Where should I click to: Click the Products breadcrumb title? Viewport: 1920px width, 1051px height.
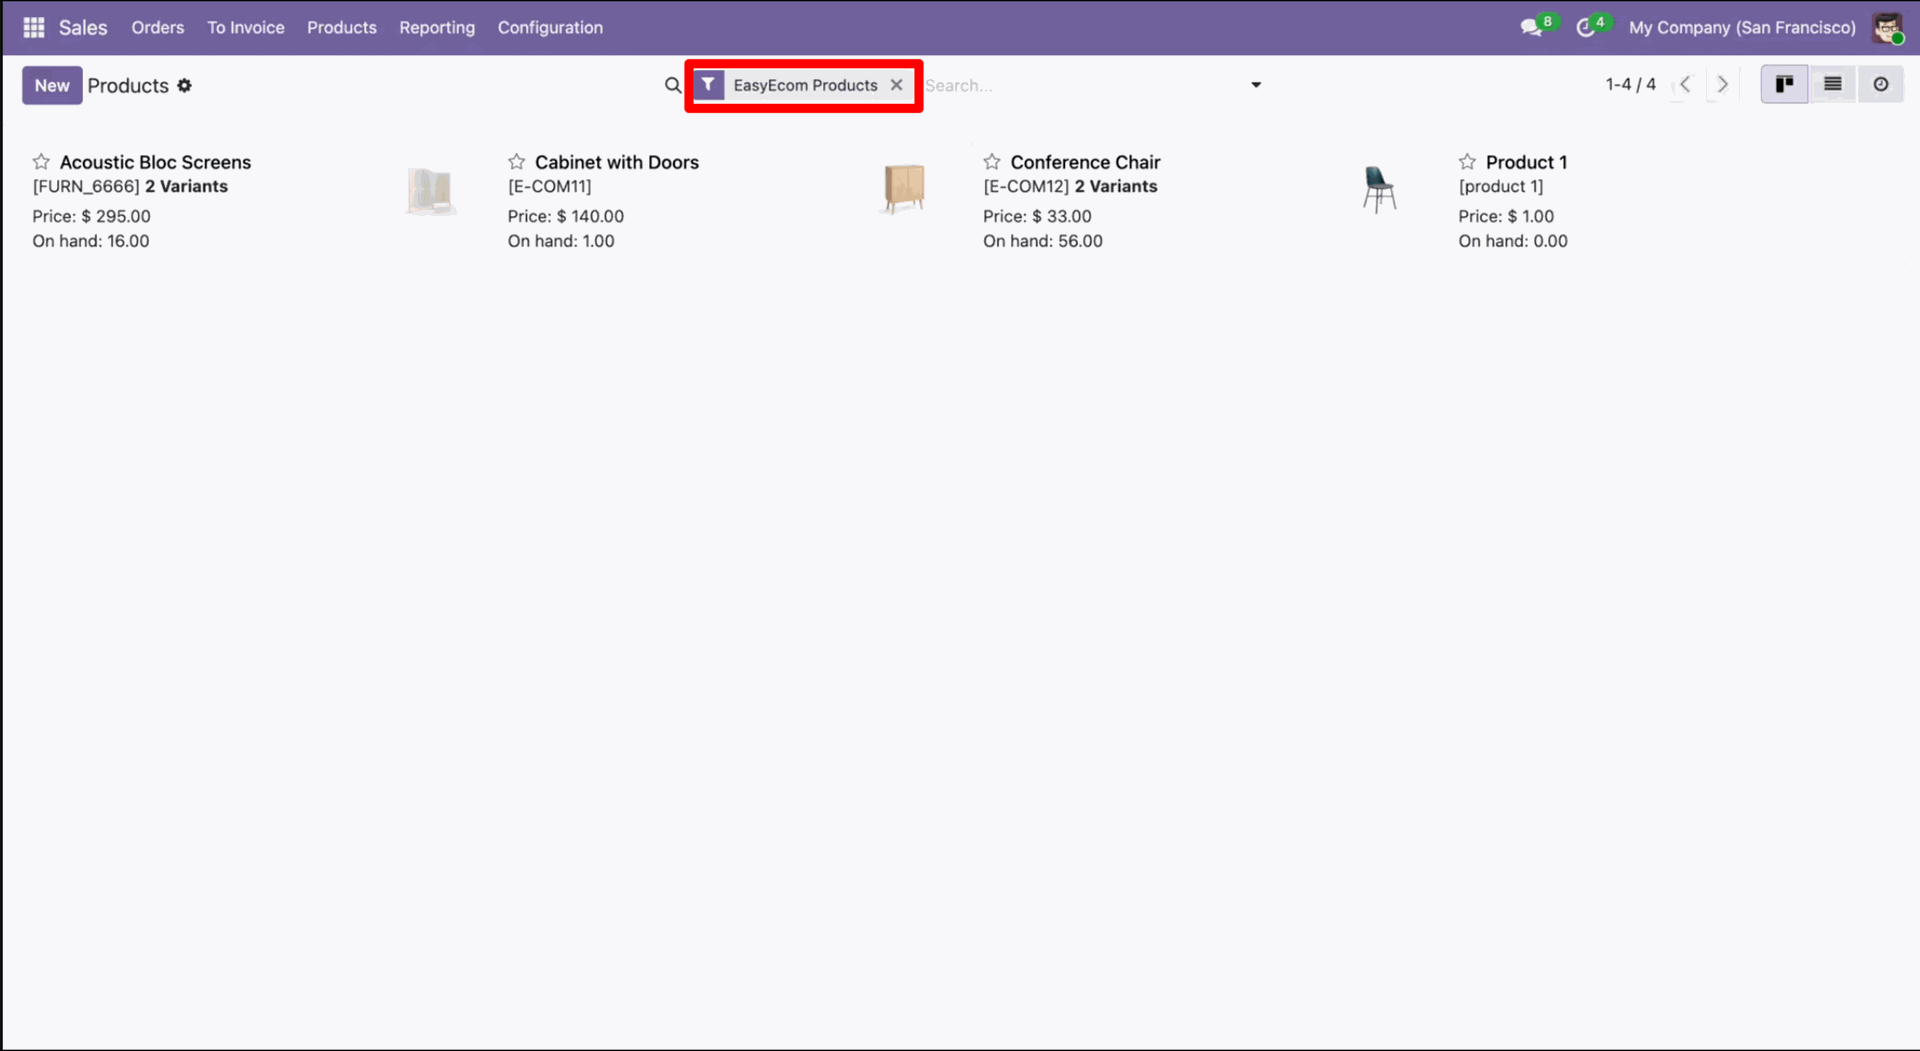(x=128, y=86)
